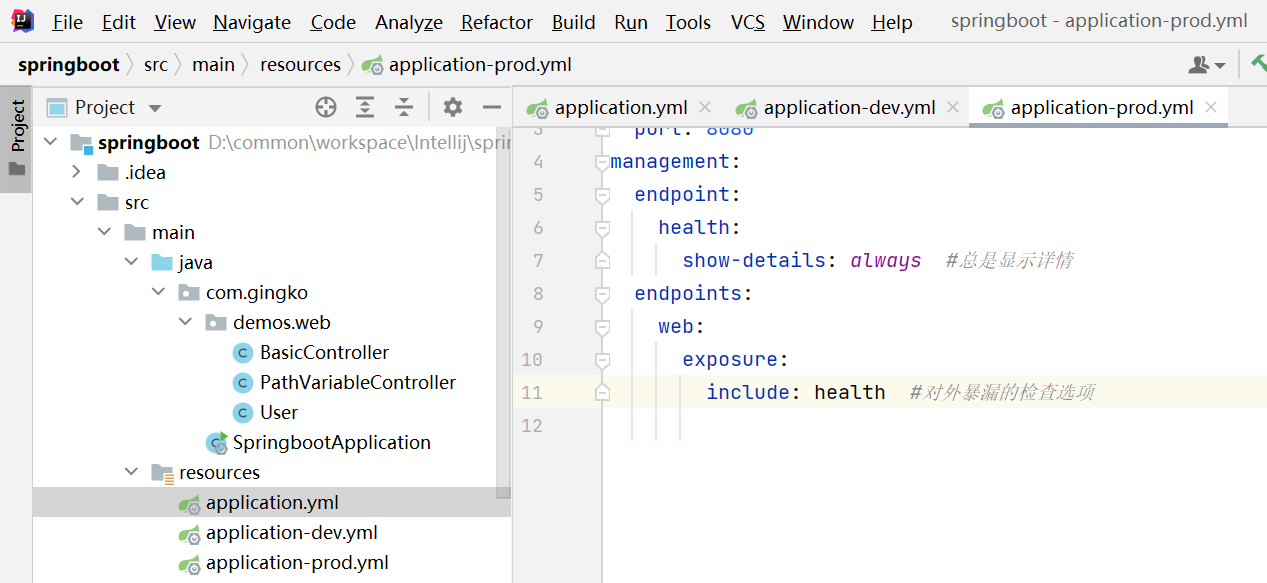Open the Edit menu
This screenshot has height=583, width=1267.
(119, 22)
